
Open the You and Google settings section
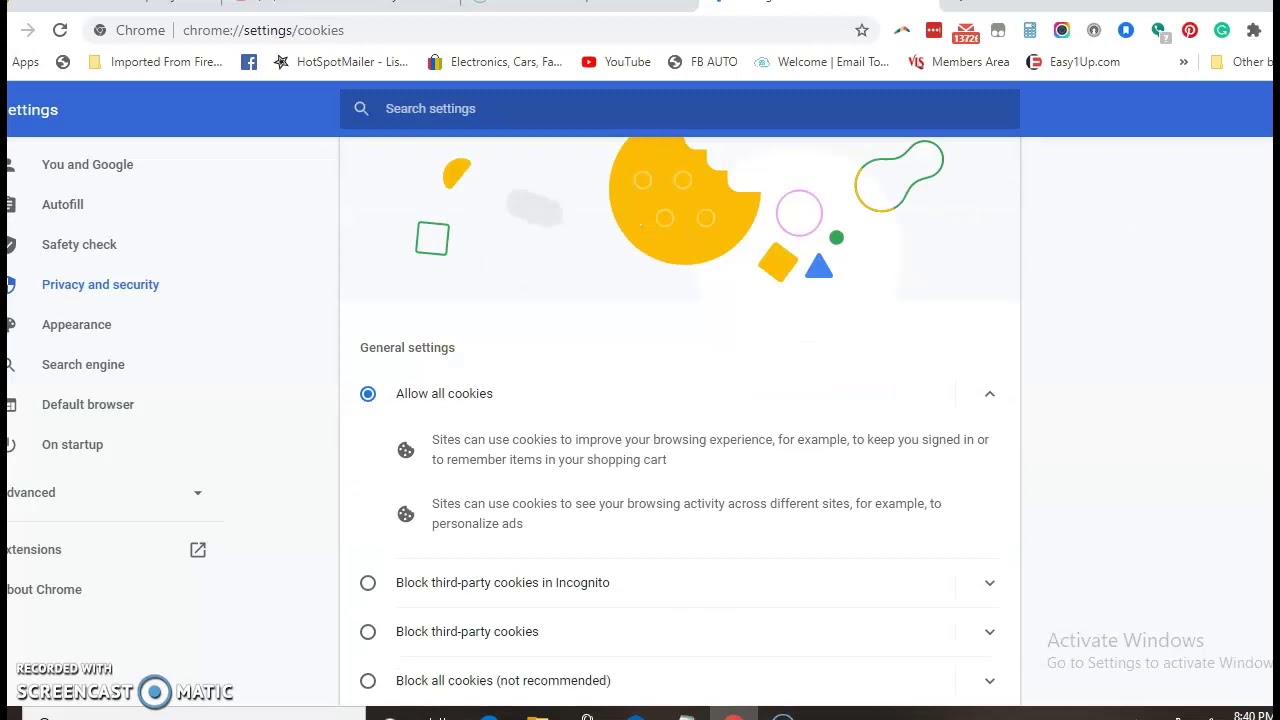pos(87,164)
